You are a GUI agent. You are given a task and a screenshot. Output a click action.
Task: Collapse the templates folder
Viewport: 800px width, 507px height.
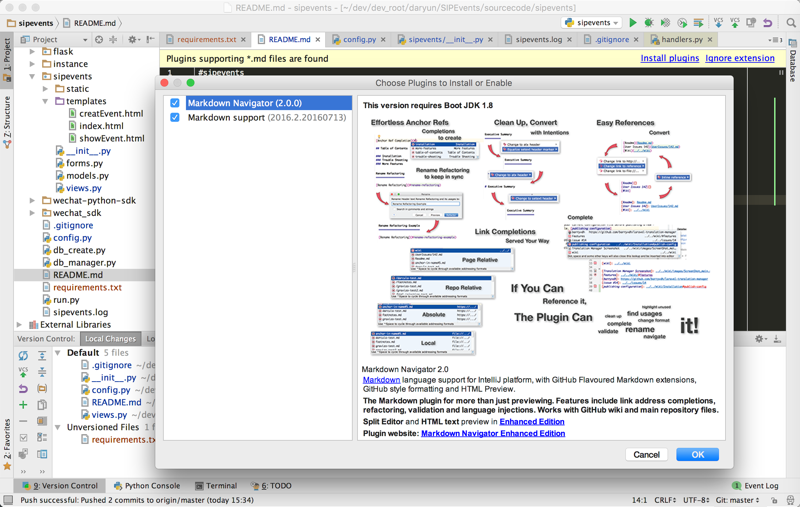[x=45, y=101]
